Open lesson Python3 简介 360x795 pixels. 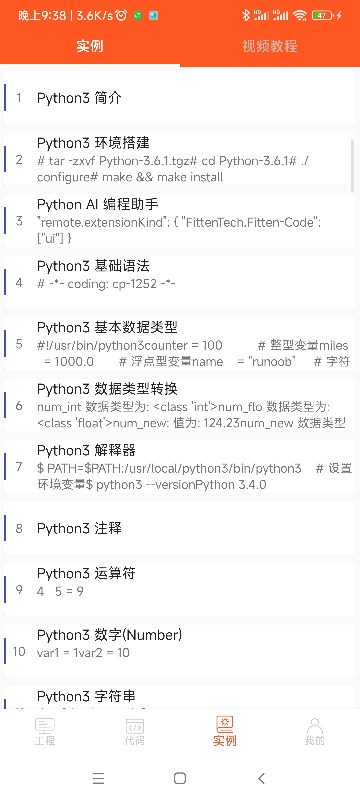[x=179, y=98]
